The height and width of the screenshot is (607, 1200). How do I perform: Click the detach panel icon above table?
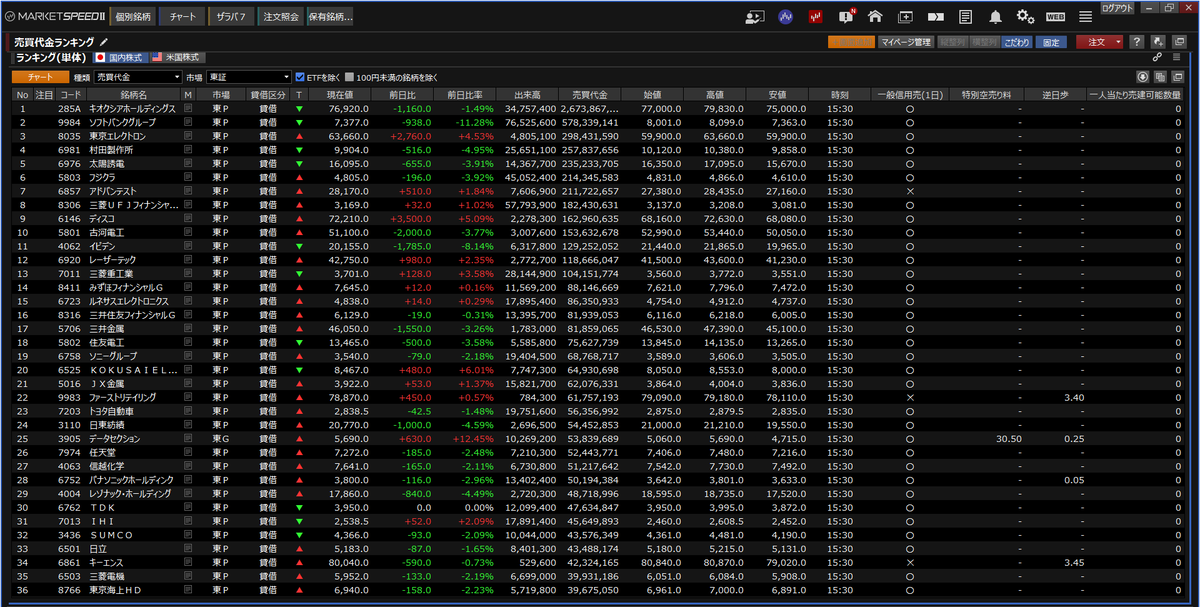tap(1177, 77)
